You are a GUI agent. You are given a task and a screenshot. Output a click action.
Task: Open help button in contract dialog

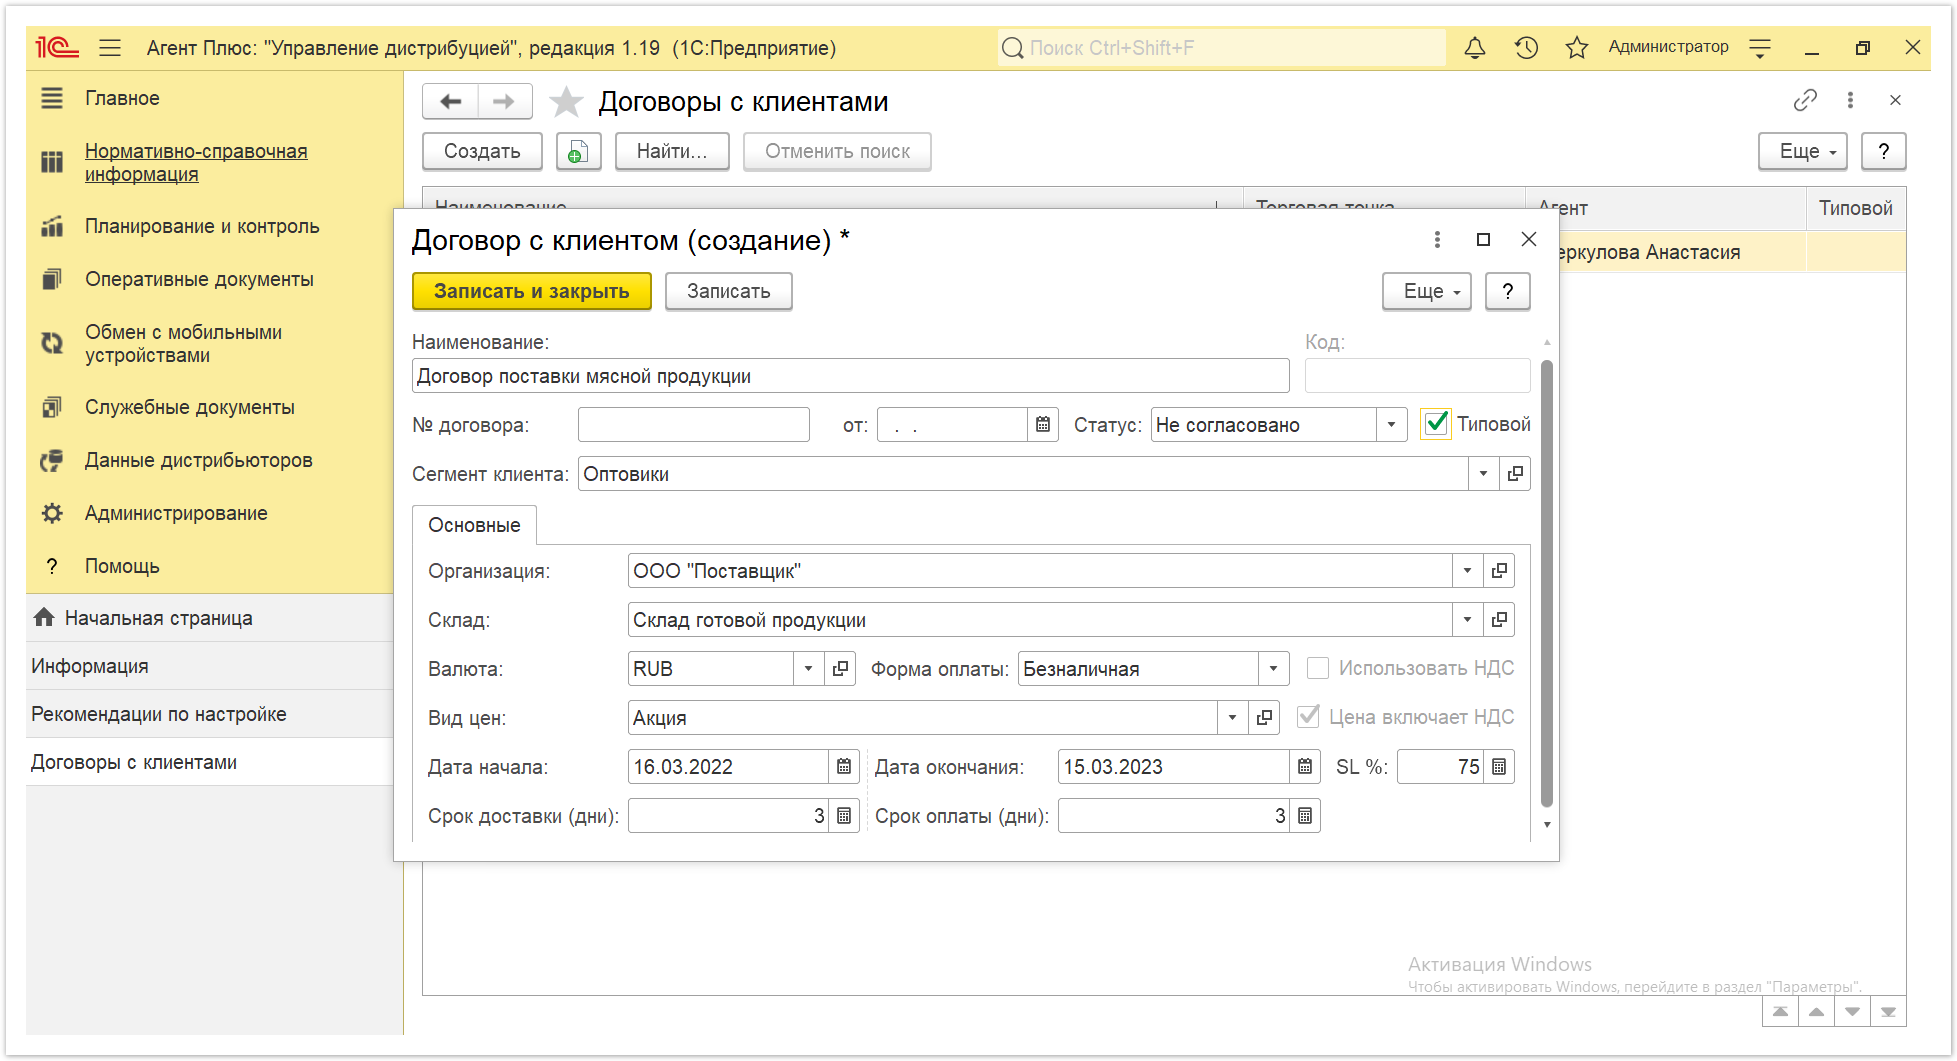pos(1508,291)
